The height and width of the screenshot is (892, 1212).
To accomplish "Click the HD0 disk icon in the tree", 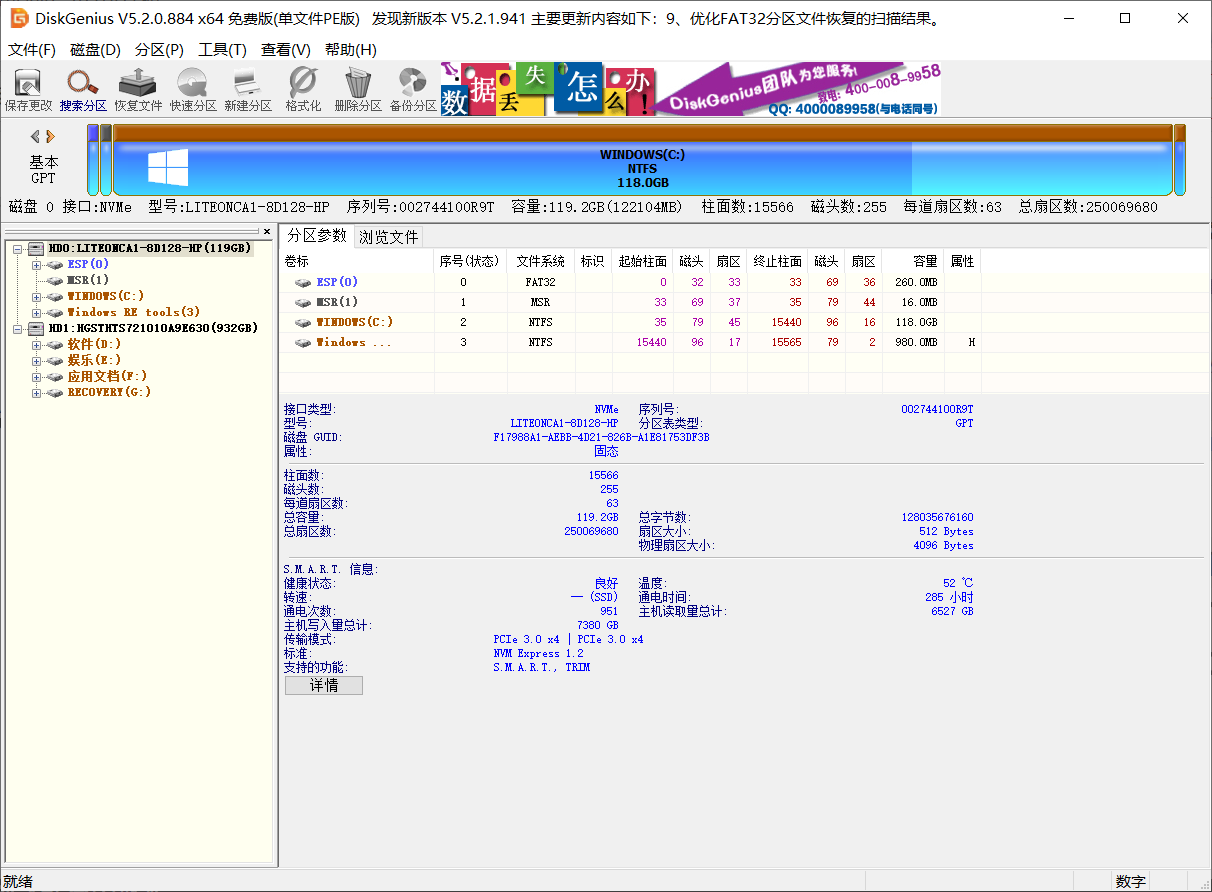I will coord(36,248).
